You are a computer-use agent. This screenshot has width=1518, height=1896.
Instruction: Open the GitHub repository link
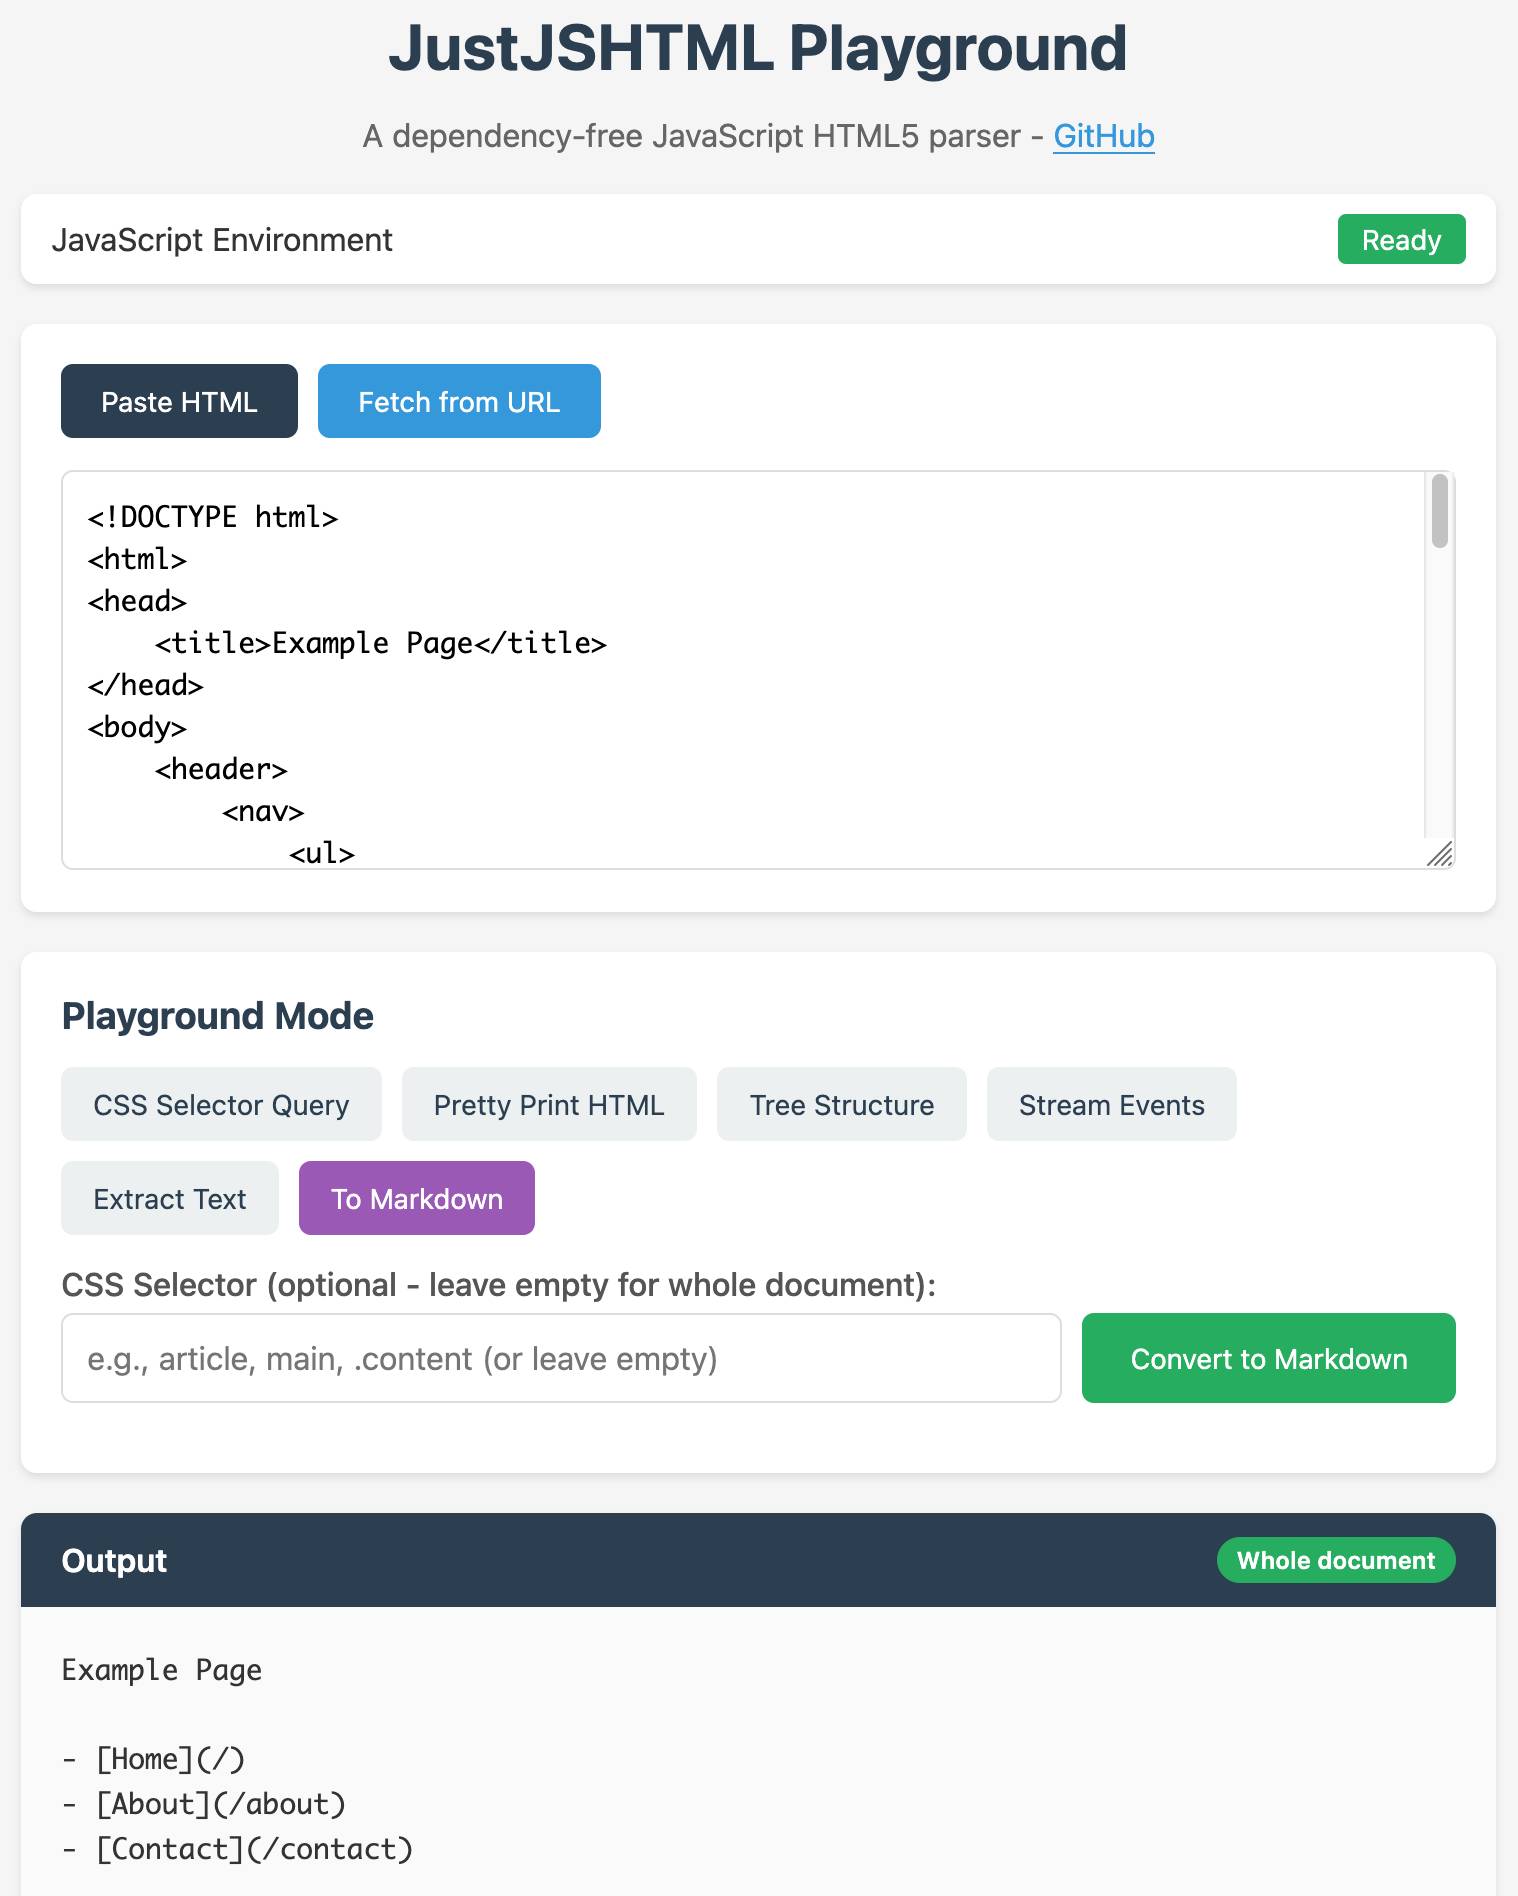[1104, 136]
